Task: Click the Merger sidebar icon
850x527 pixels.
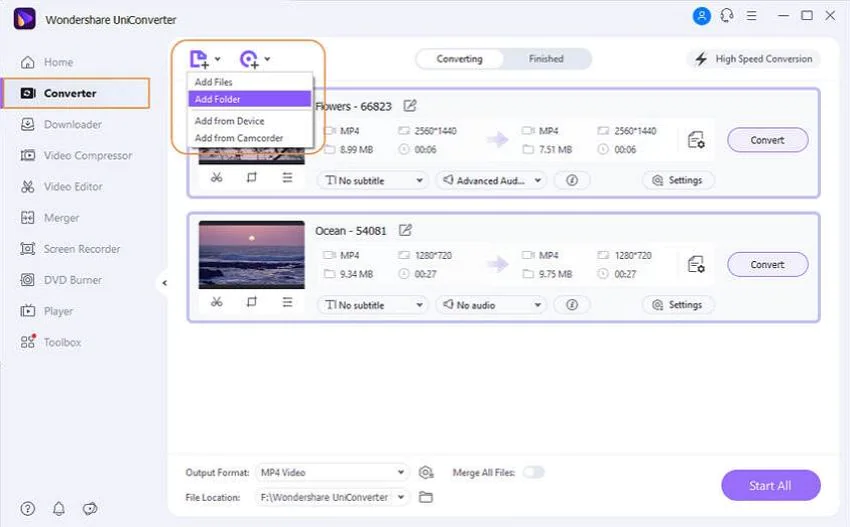Action: click(27, 218)
